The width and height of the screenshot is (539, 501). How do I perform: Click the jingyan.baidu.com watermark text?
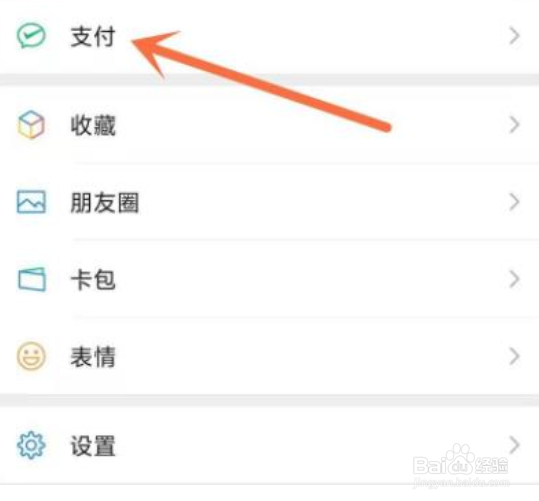point(461,482)
